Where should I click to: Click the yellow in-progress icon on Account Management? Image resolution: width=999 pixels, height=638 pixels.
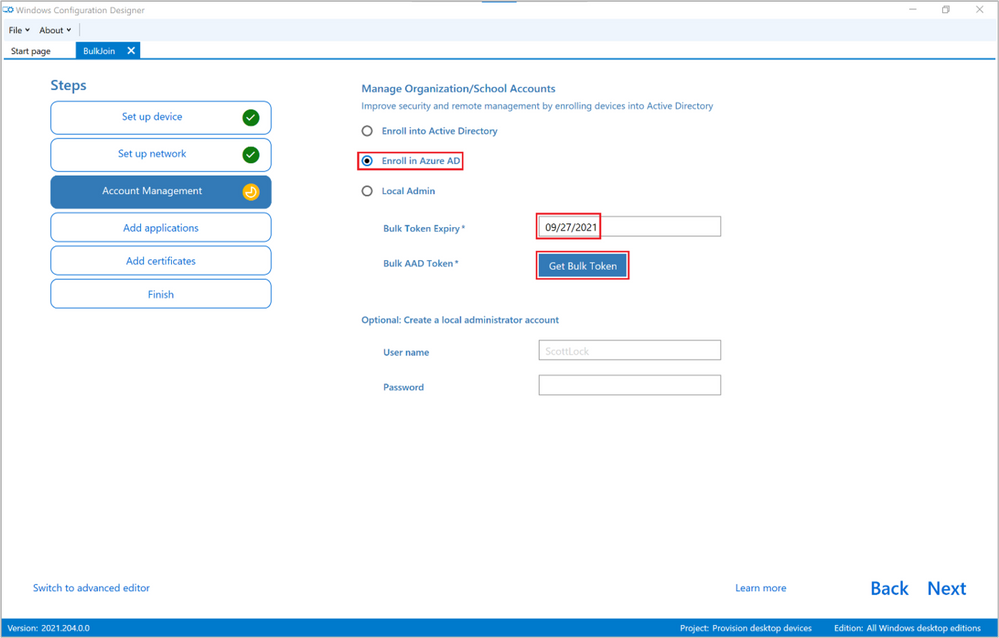click(x=251, y=192)
